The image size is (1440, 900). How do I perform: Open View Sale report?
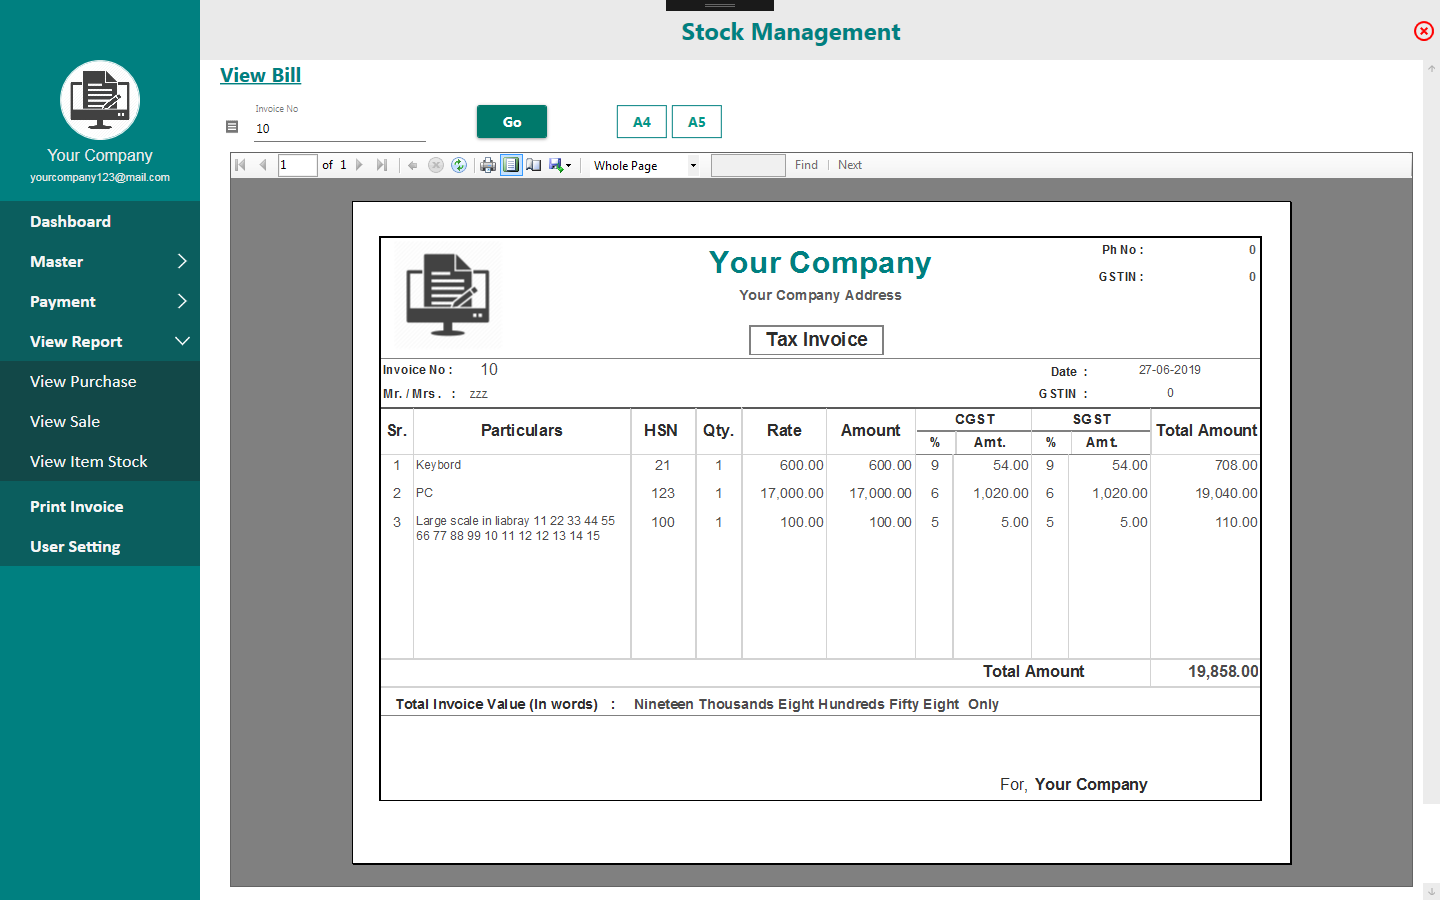[100, 421]
